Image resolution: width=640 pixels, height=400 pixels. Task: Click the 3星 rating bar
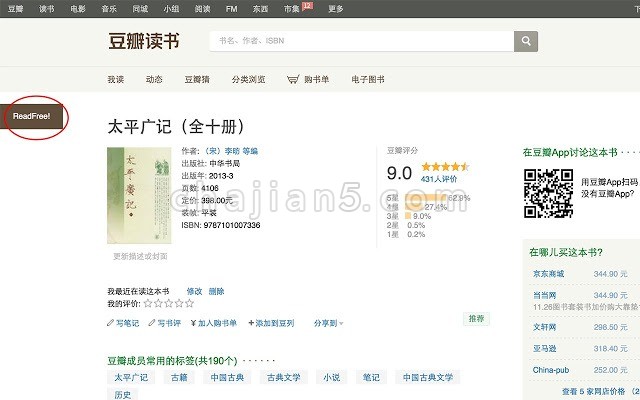click(x=408, y=216)
